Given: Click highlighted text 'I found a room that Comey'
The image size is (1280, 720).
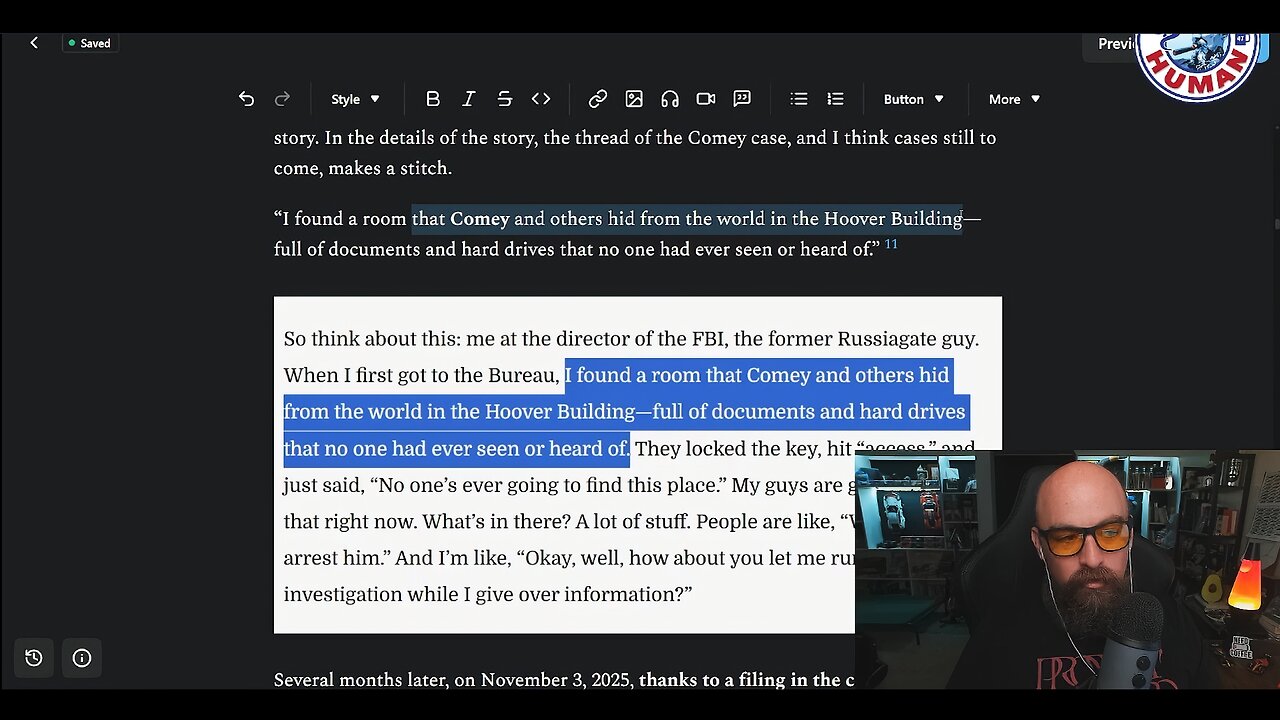Looking at the screenshot, I should (x=689, y=375).
